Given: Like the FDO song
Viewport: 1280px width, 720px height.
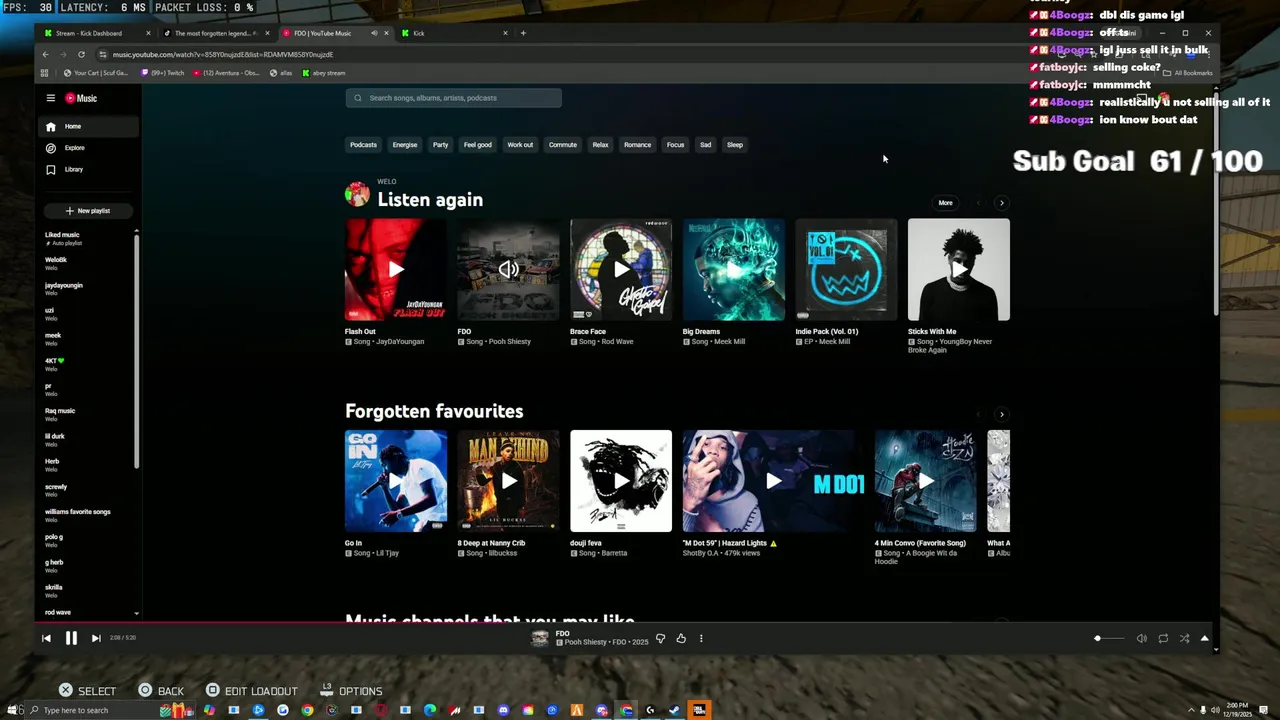Looking at the screenshot, I should 681,638.
